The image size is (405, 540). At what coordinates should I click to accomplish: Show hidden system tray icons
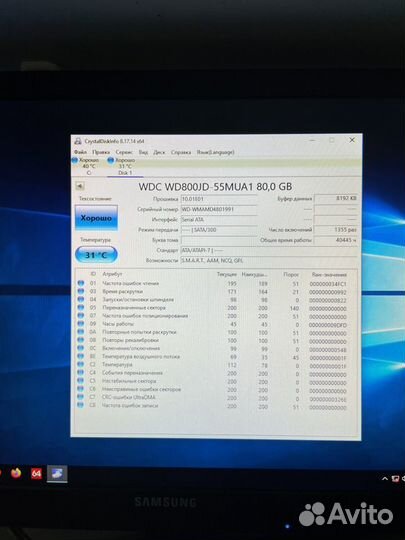click(385, 479)
